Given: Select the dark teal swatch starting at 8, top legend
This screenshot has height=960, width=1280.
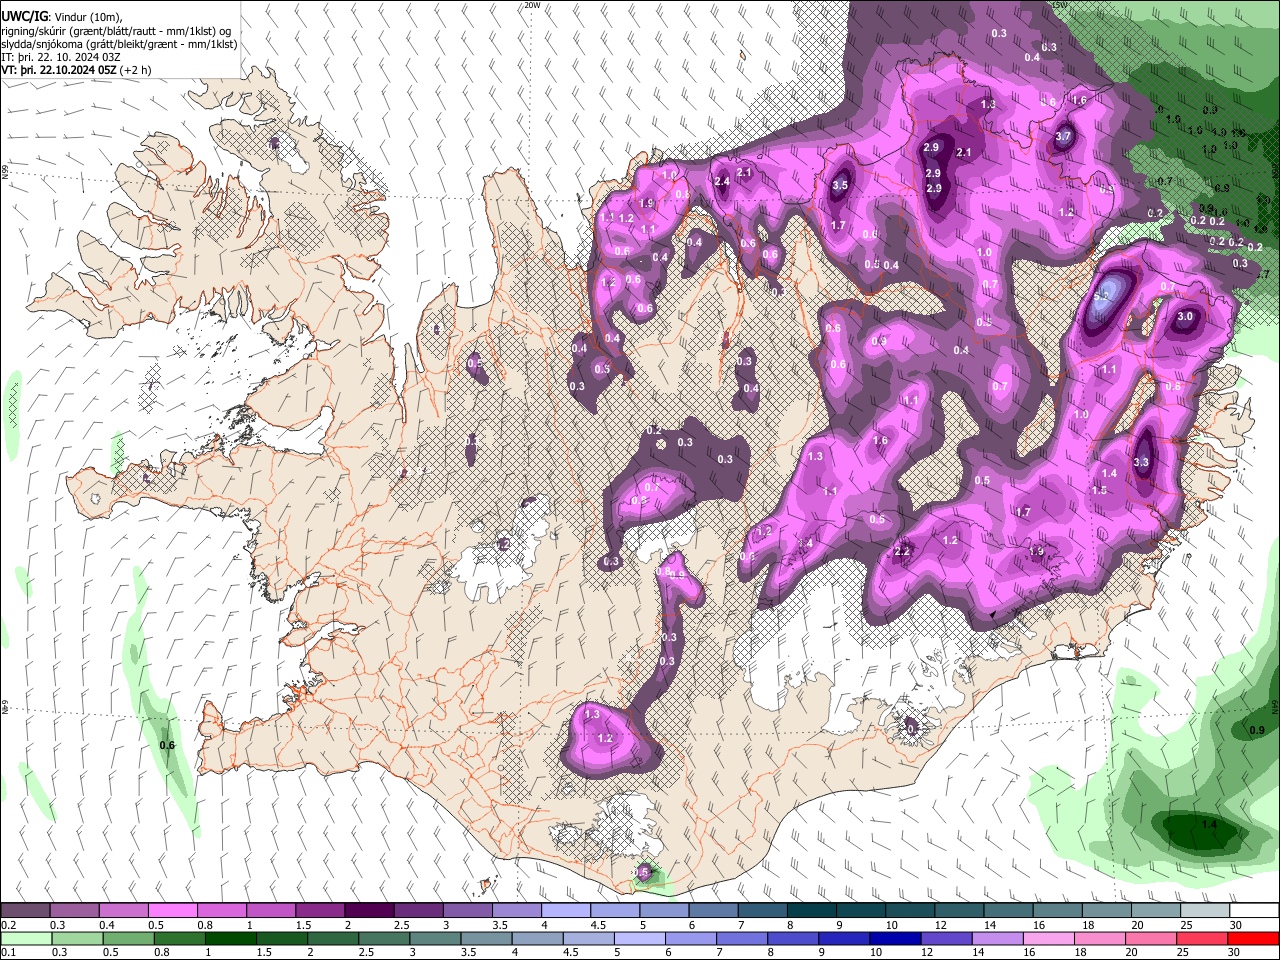Looking at the screenshot, I should point(811,911).
